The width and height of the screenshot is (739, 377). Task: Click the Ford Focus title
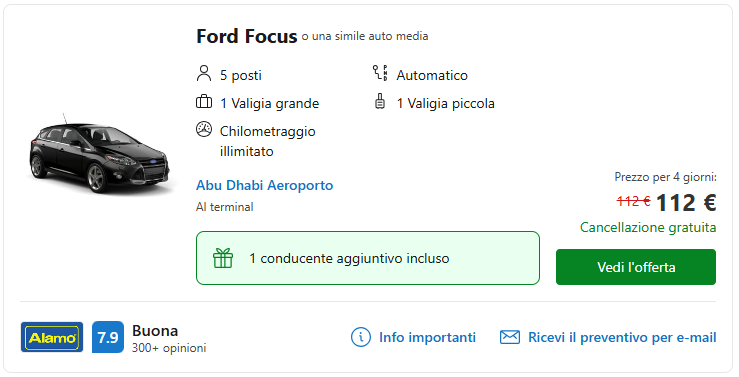coord(246,36)
